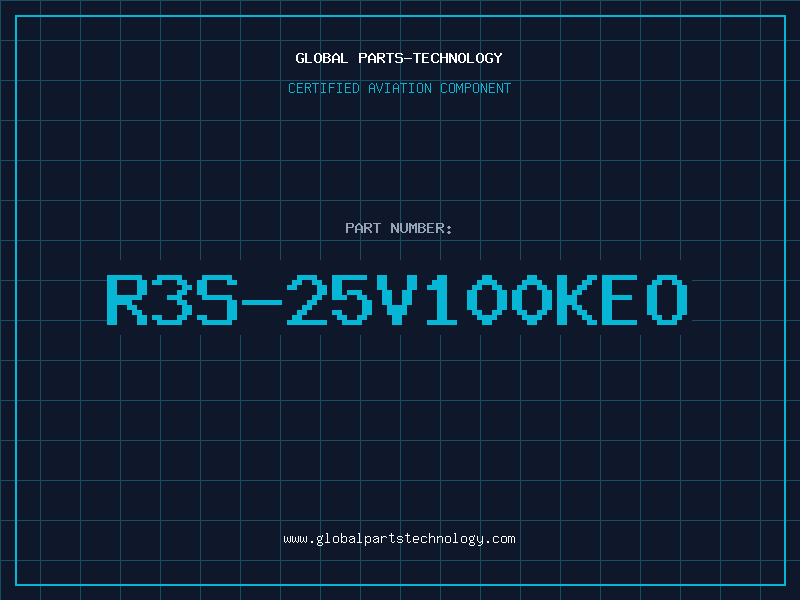Click the word NUMBER: in the label
800x600 pixels.
(x=421, y=228)
